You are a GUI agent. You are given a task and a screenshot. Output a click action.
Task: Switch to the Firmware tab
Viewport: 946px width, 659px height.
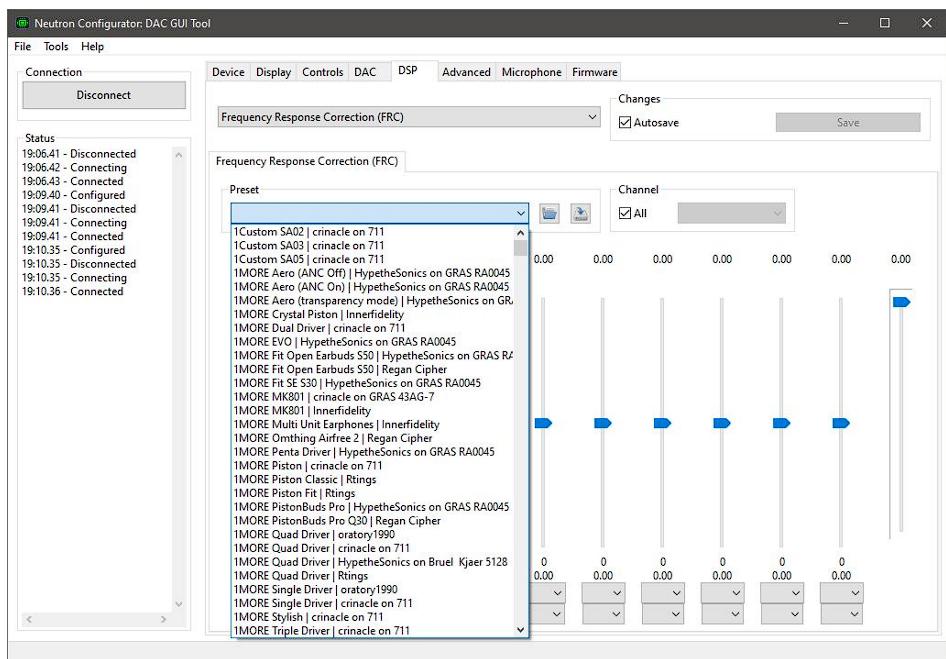coord(595,72)
